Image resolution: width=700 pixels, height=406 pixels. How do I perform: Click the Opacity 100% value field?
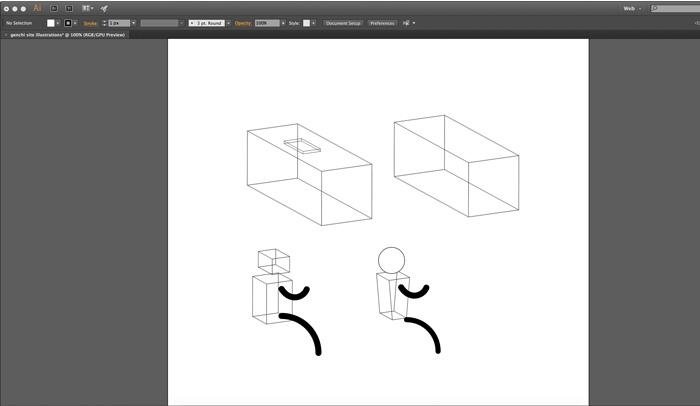tap(267, 23)
